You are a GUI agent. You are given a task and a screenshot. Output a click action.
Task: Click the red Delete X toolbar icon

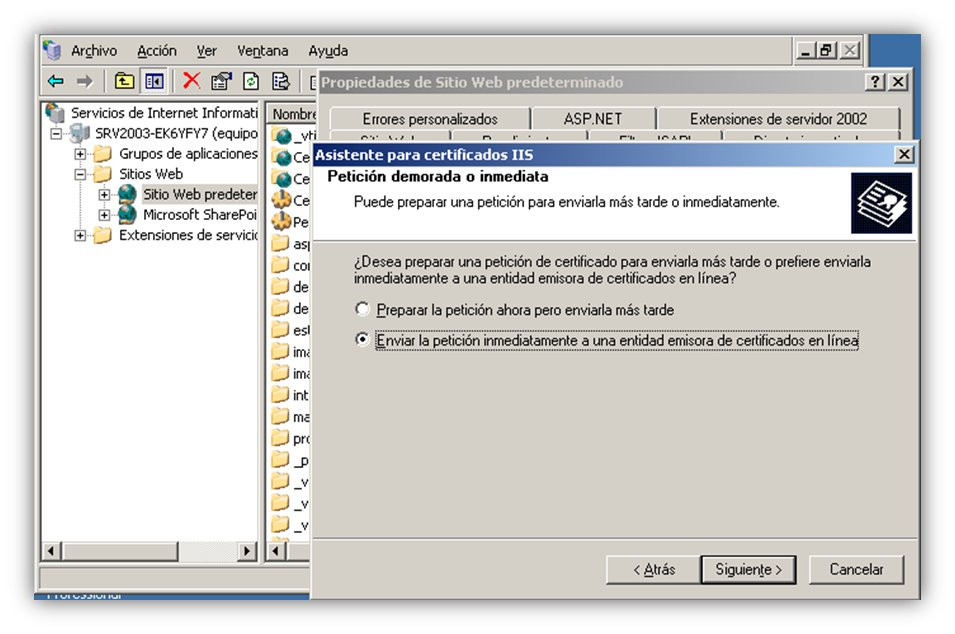point(191,80)
